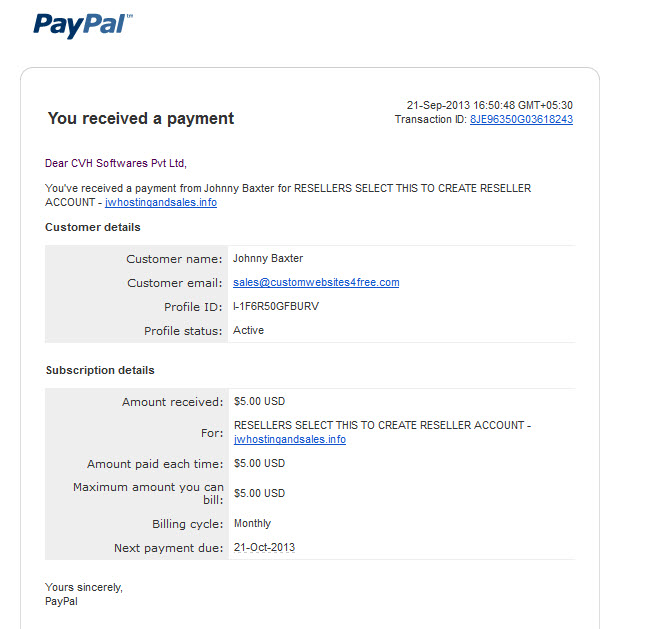
Task: Click the 'Subscription details' section heading
Action: (x=100, y=370)
